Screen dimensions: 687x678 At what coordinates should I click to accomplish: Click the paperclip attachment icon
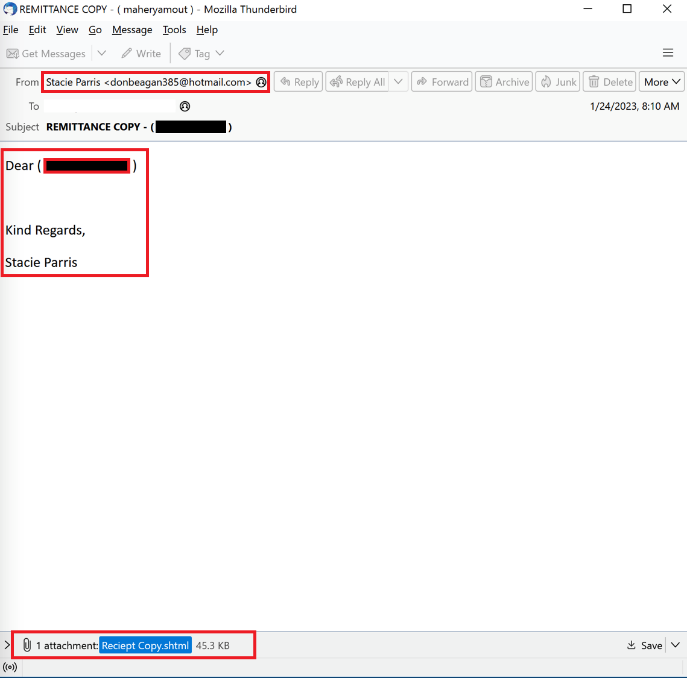[x=27, y=645]
